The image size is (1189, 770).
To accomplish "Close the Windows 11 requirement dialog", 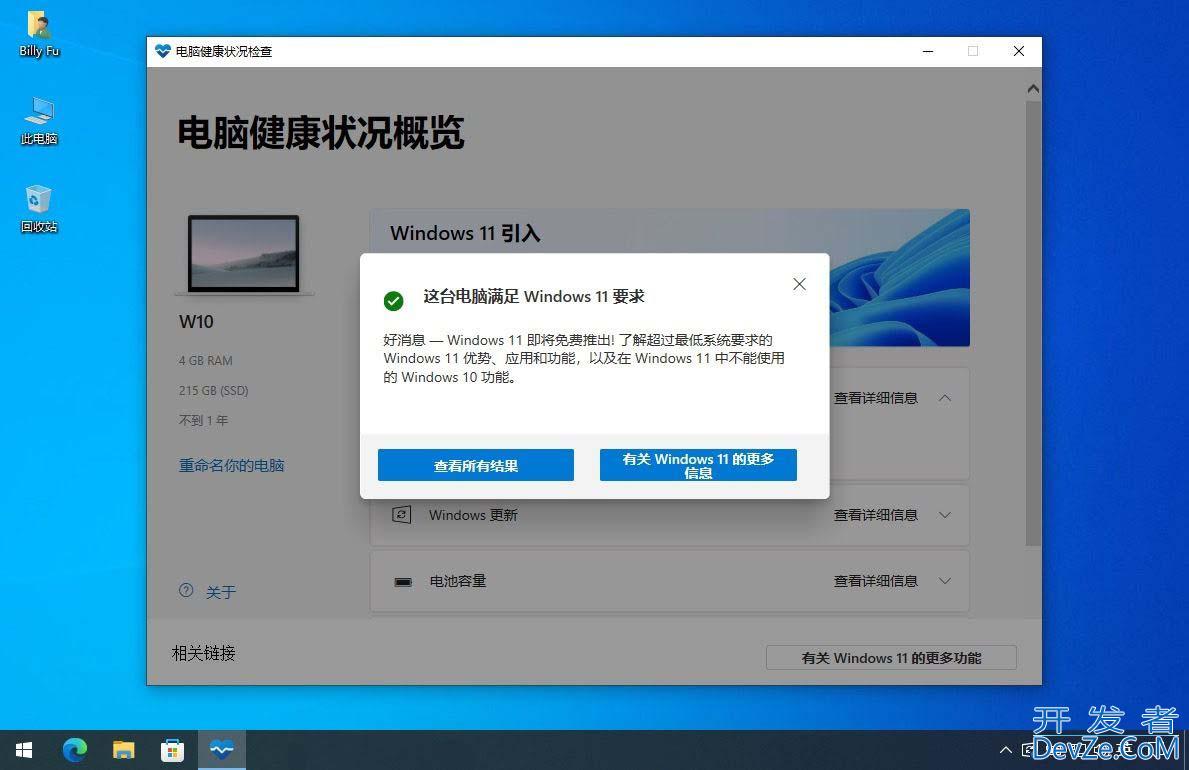I will click(799, 284).
